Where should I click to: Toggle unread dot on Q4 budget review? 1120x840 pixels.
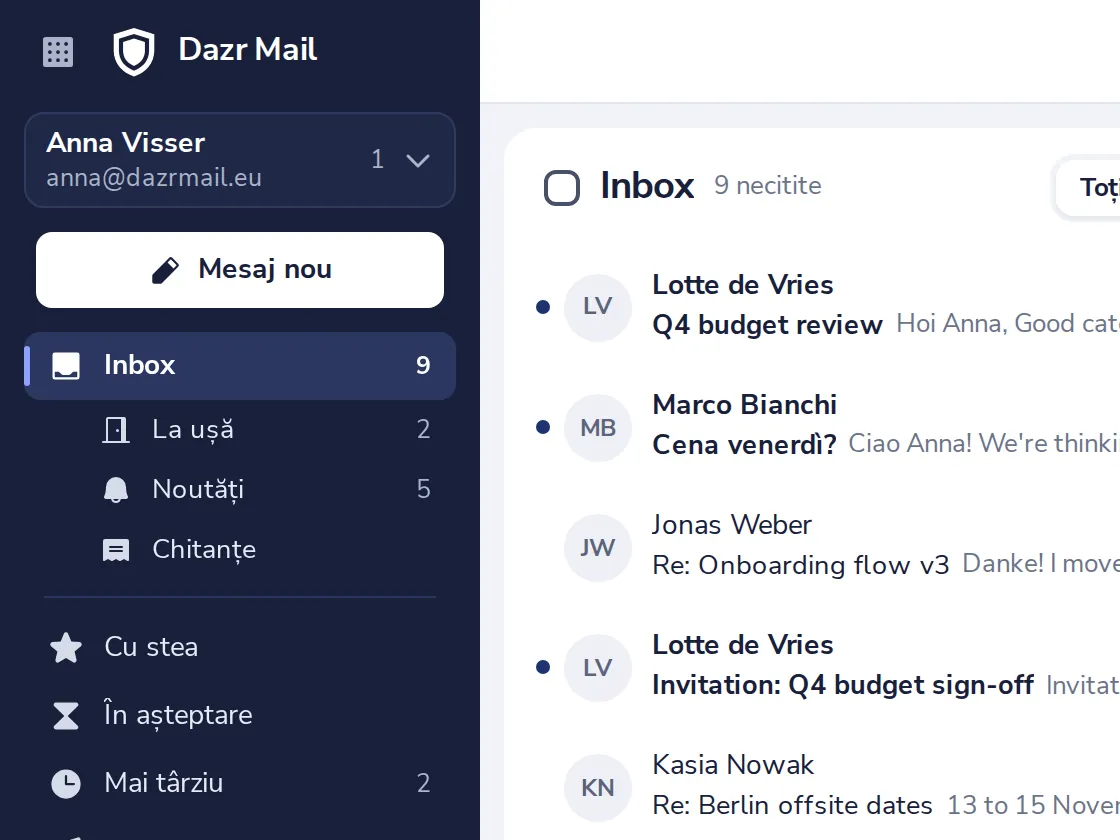pyautogui.click(x=543, y=307)
